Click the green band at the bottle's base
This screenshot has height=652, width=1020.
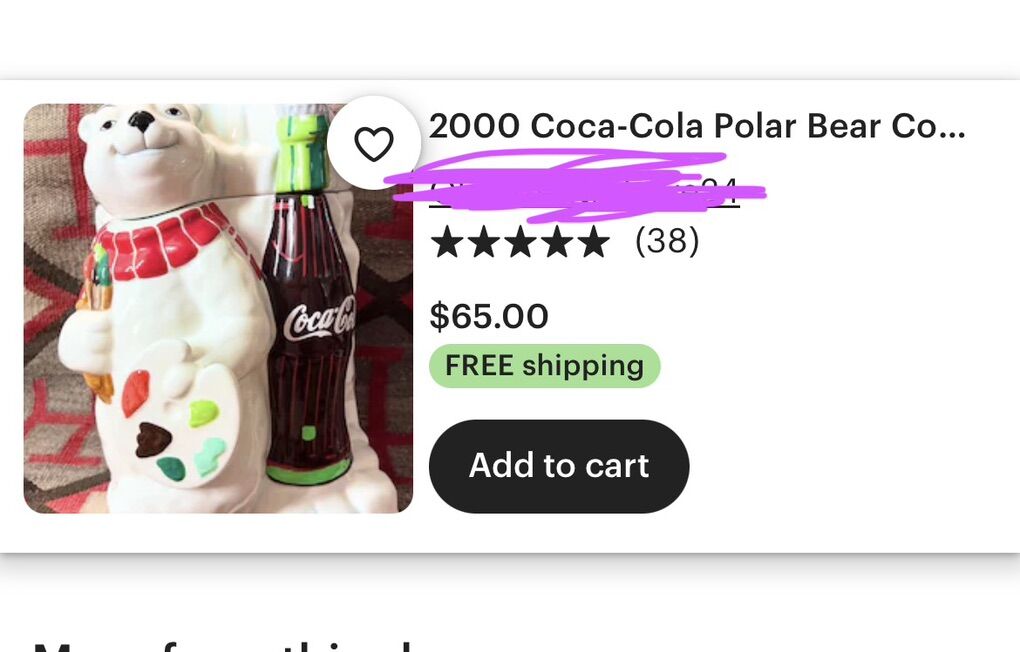tap(310, 470)
